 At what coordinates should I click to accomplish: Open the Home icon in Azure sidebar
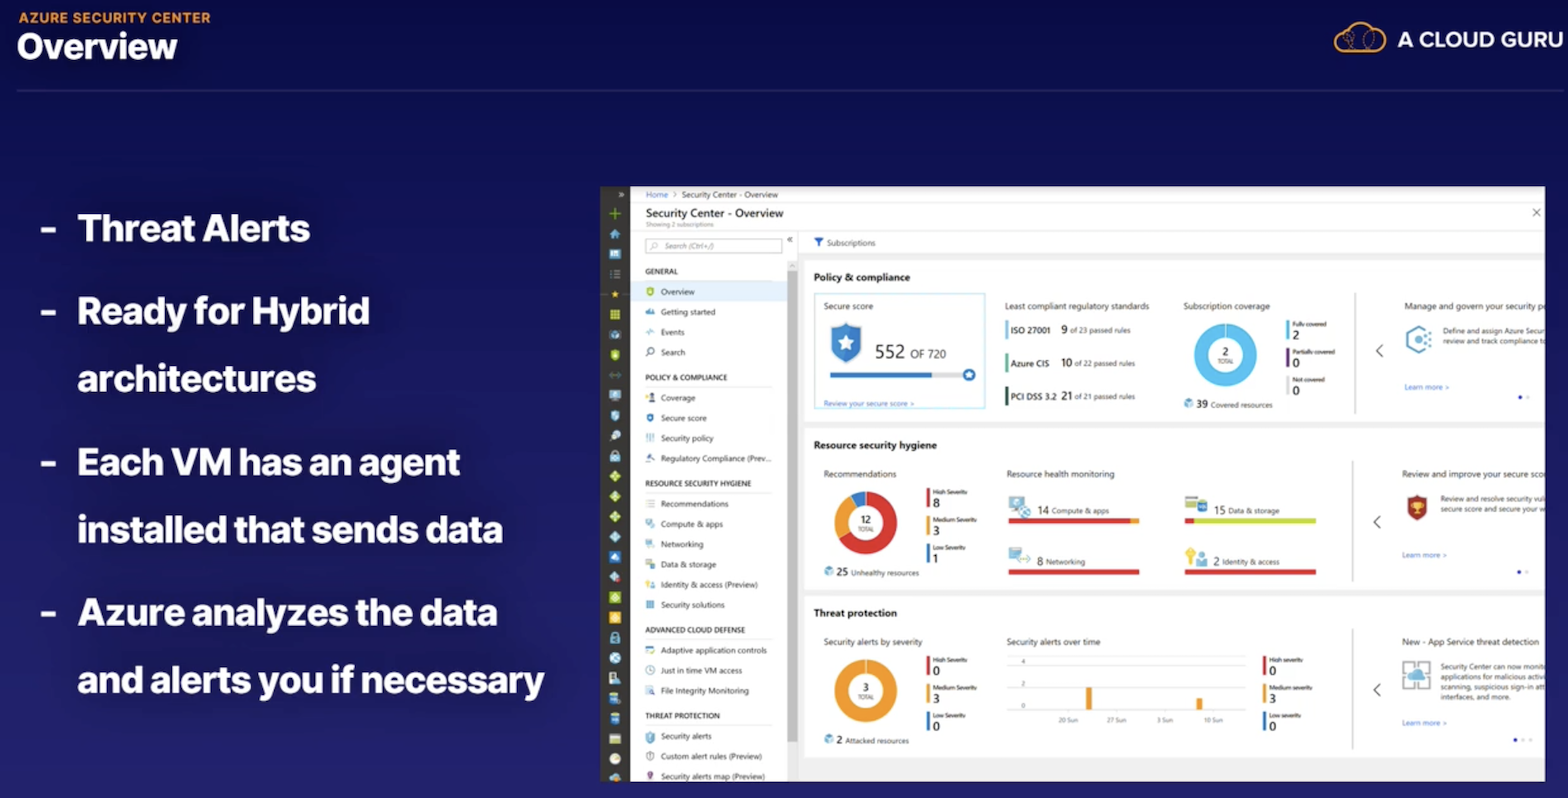pos(615,234)
